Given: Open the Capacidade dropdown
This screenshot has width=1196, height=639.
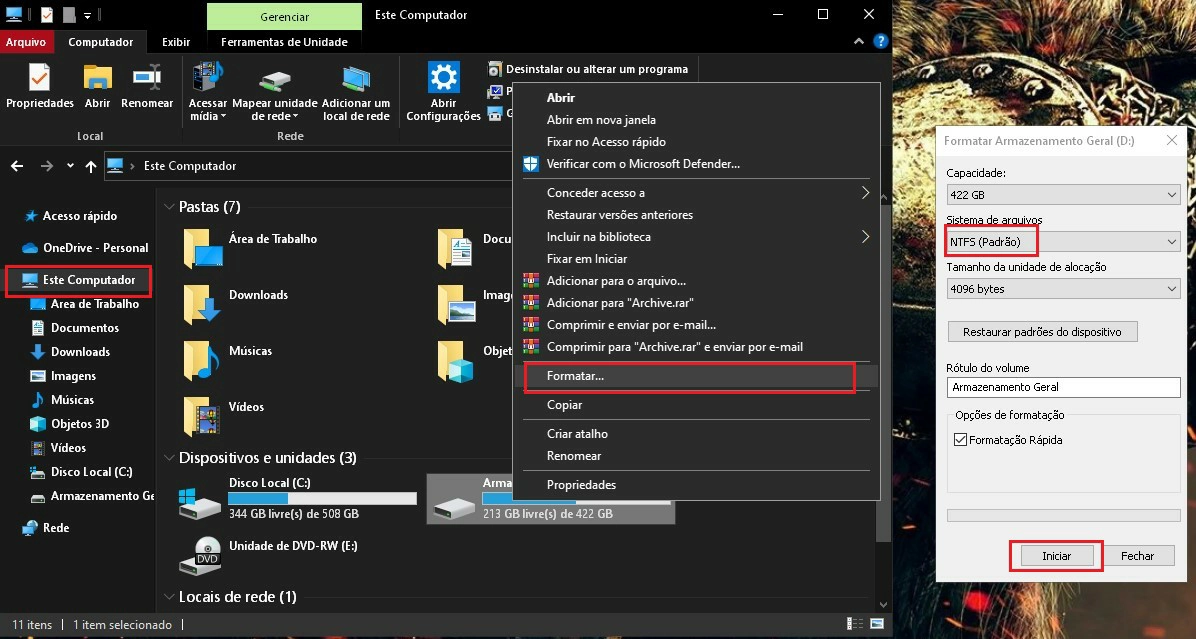Looking at the screenshot, I should (1063, 194).
